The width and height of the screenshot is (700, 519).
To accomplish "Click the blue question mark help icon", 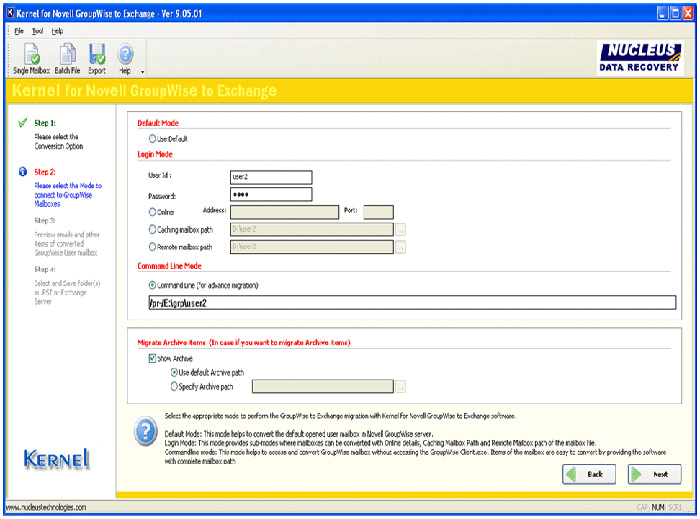I will pyautogui.click(x=146, y=431).
